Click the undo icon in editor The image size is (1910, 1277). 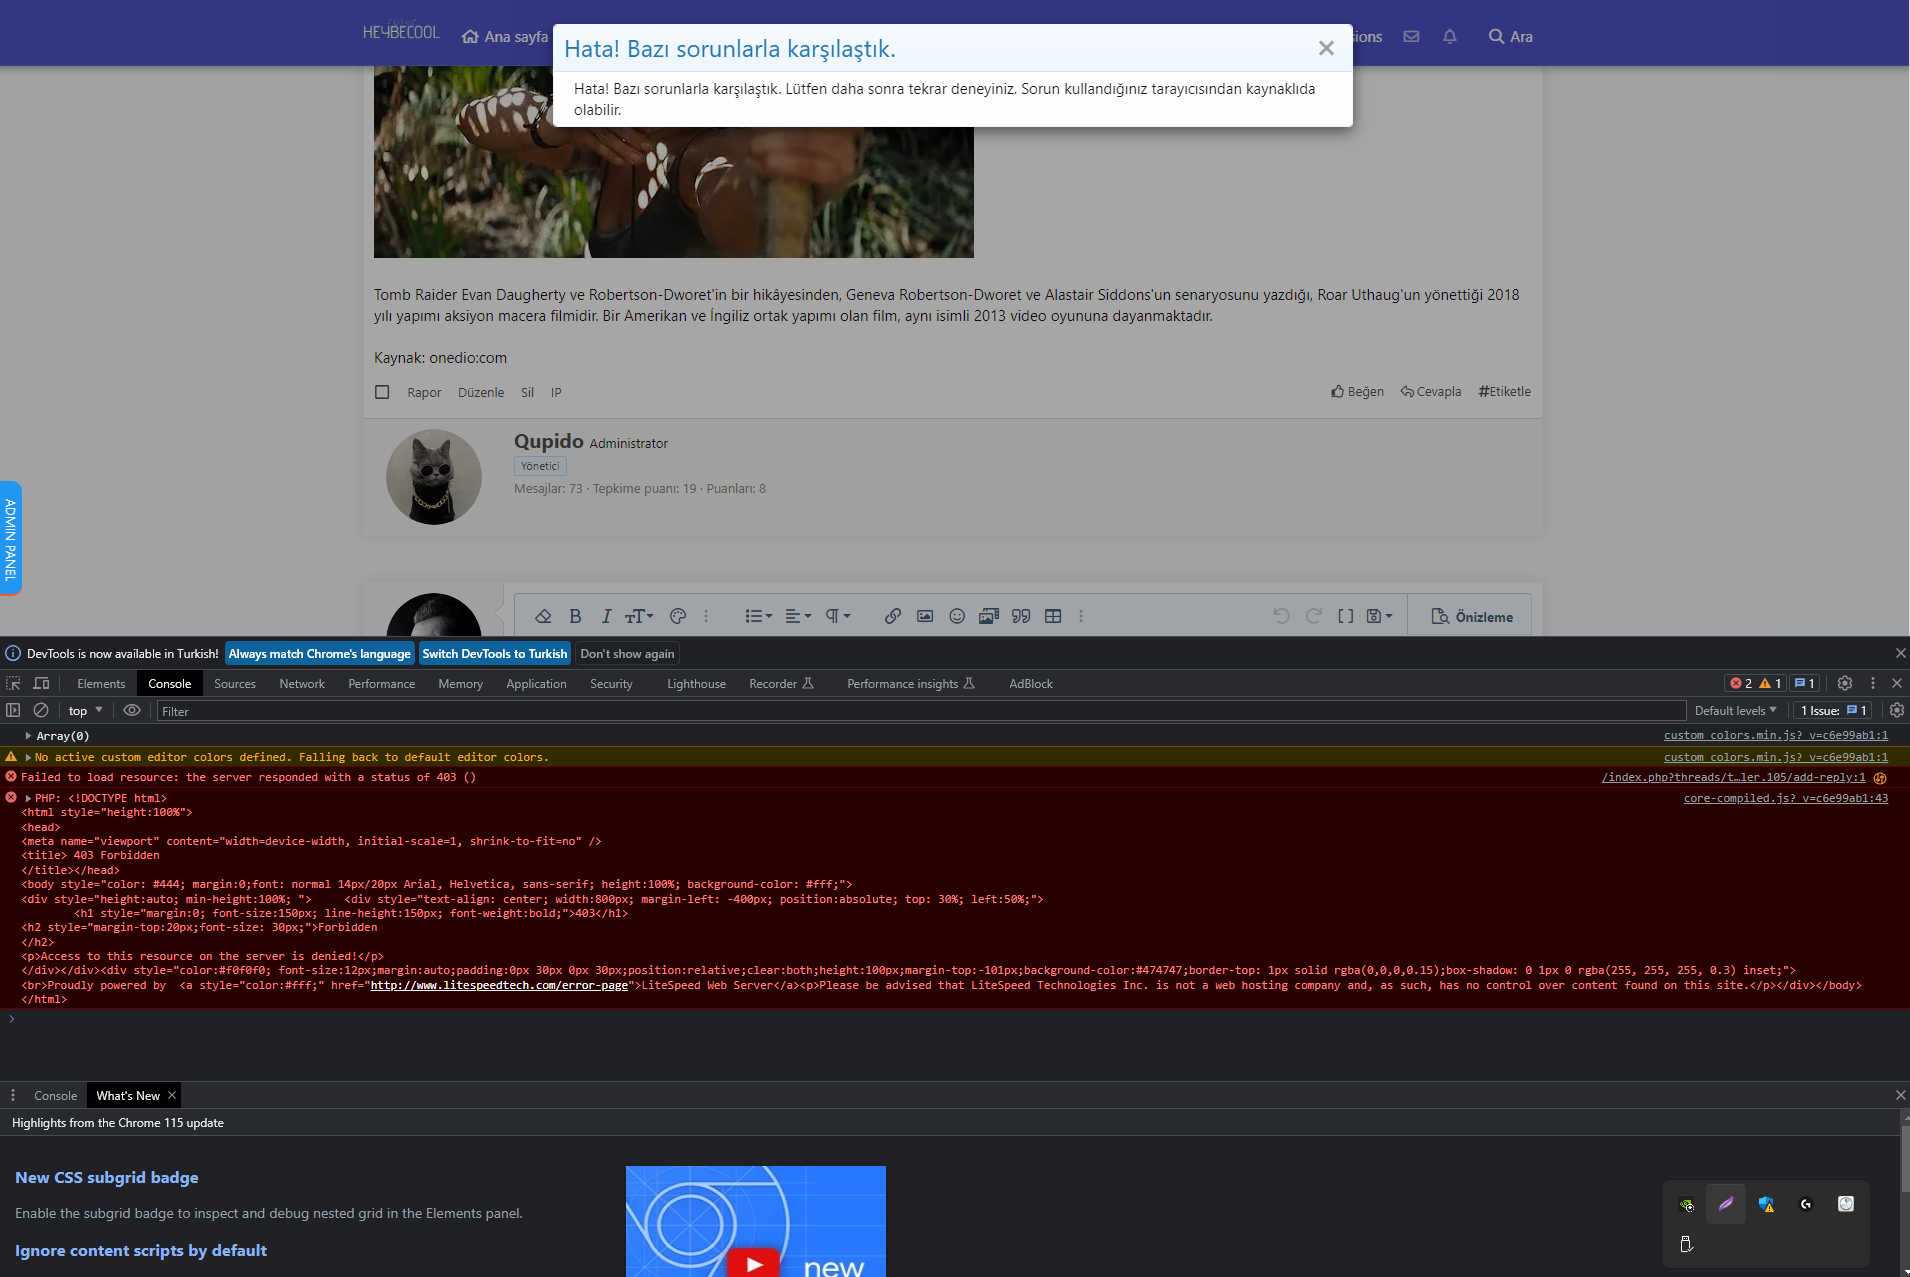(1281, 616)
